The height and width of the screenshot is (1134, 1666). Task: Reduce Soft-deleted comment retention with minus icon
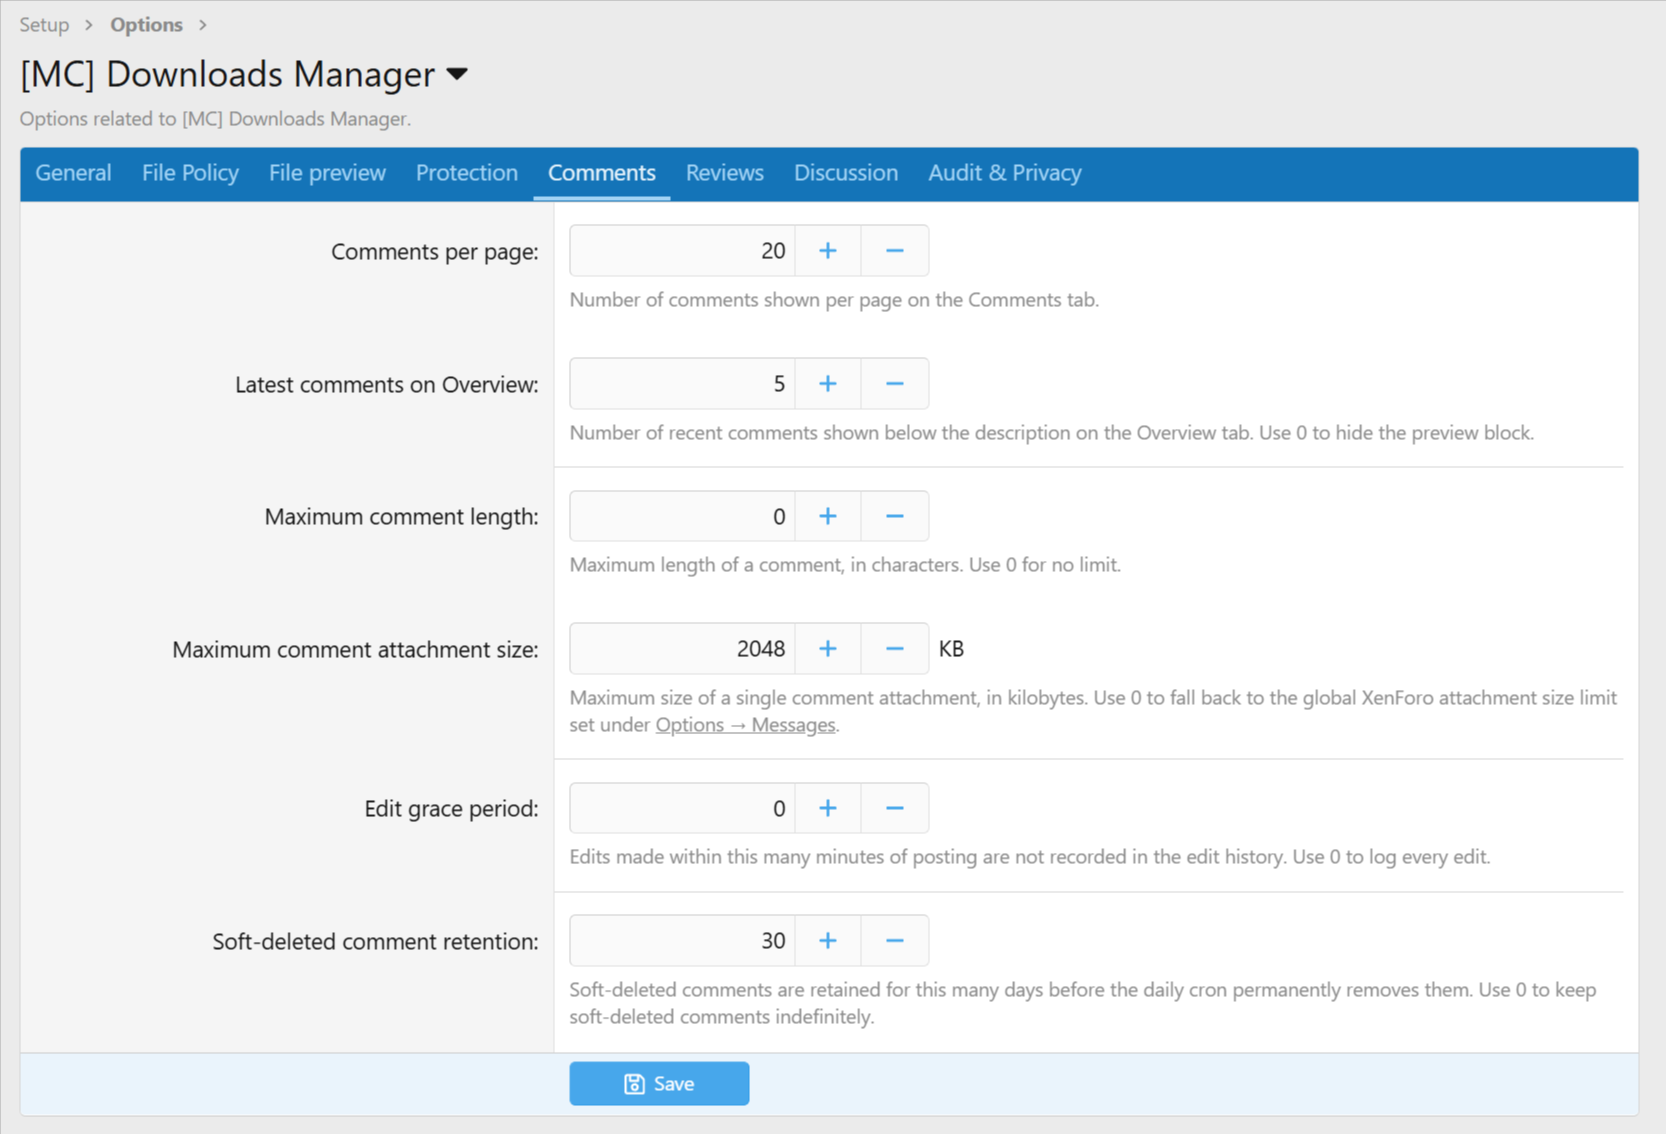coord(895,941)
